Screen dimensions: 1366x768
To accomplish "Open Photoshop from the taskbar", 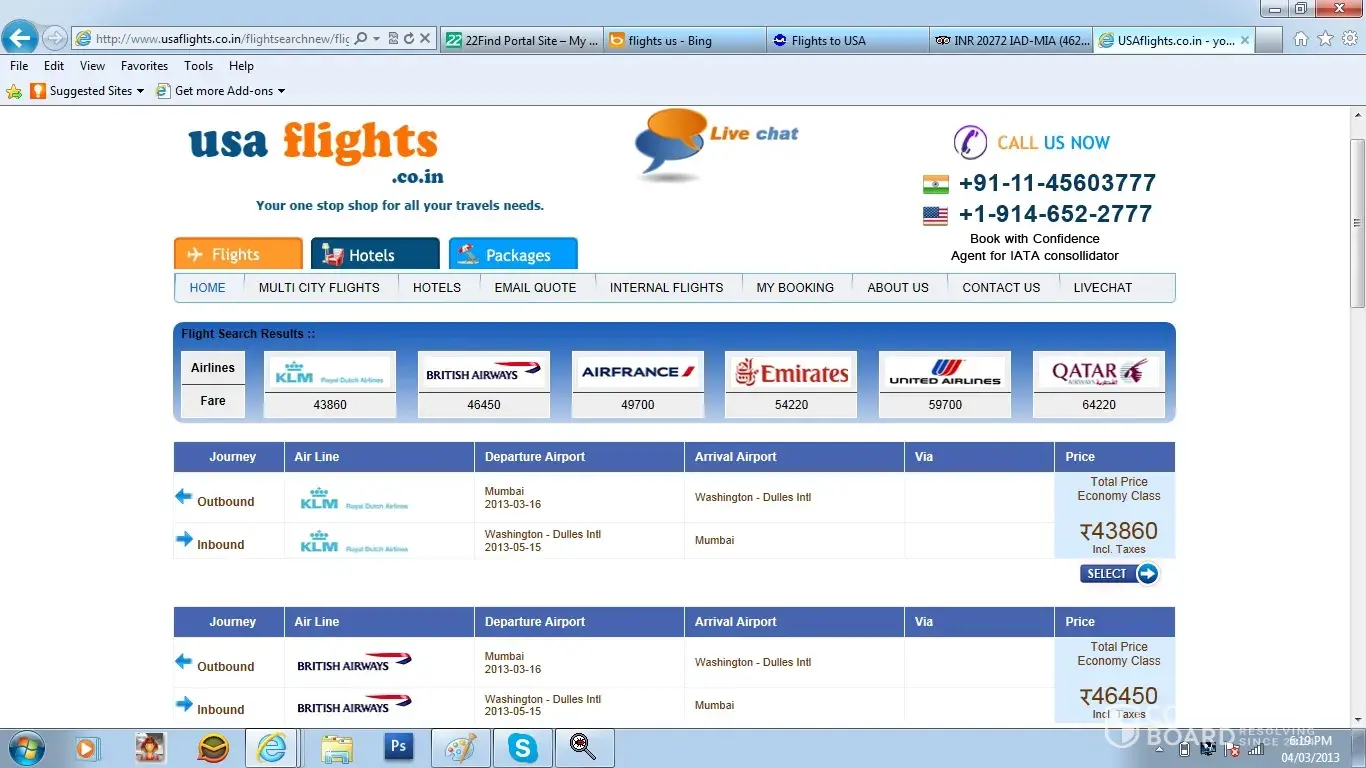I will coord(399,747).
